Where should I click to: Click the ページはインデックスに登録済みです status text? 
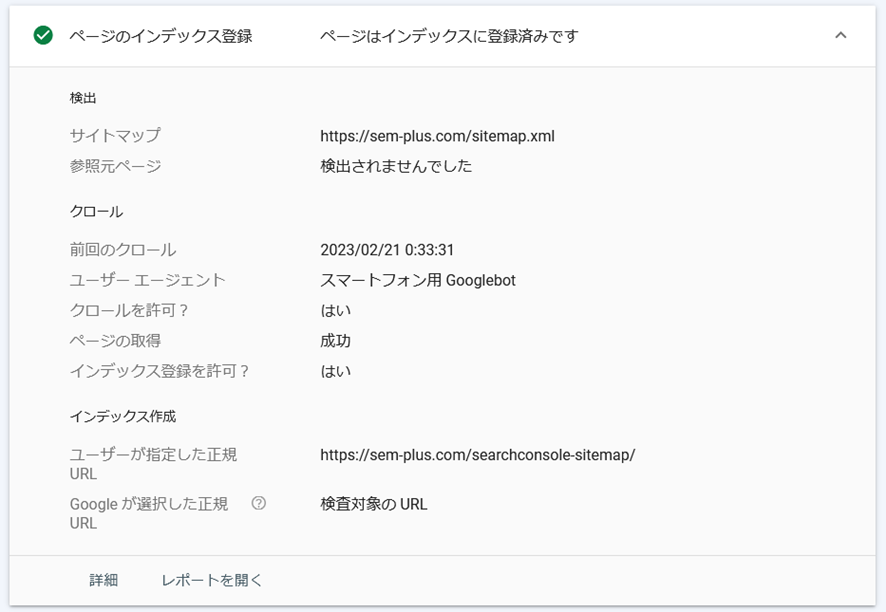[x=449, y=36]
